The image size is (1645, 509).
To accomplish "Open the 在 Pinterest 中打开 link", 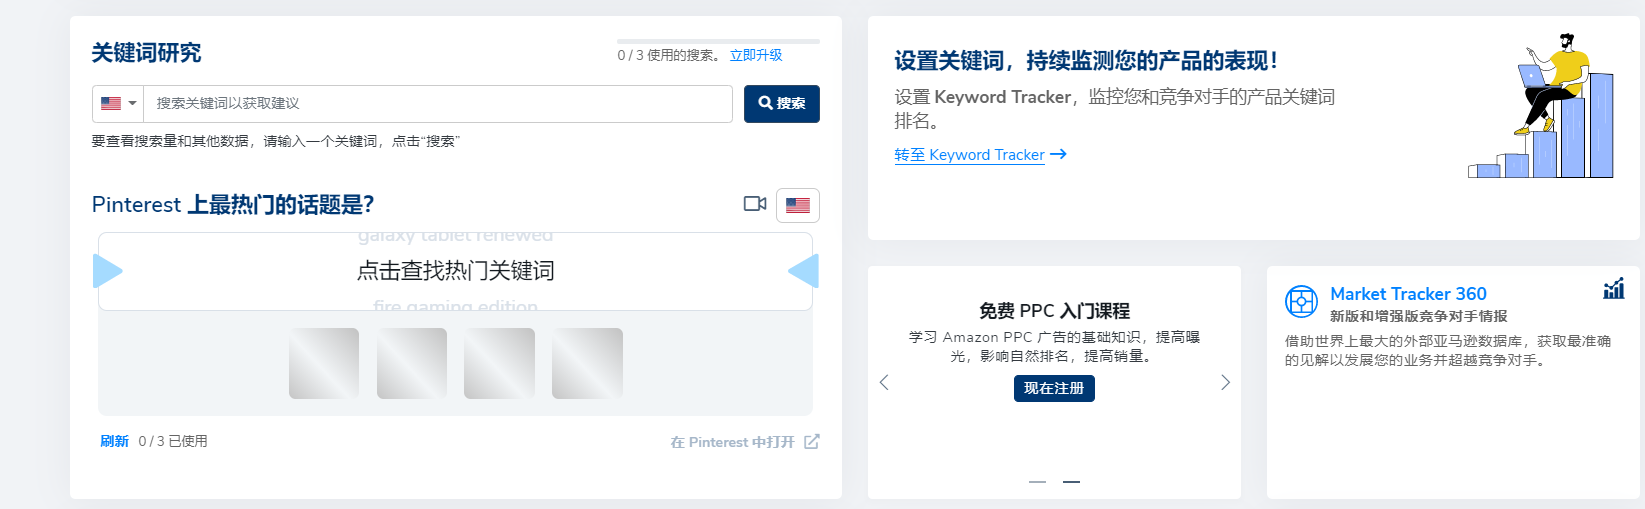I will [x=732, y=442].
